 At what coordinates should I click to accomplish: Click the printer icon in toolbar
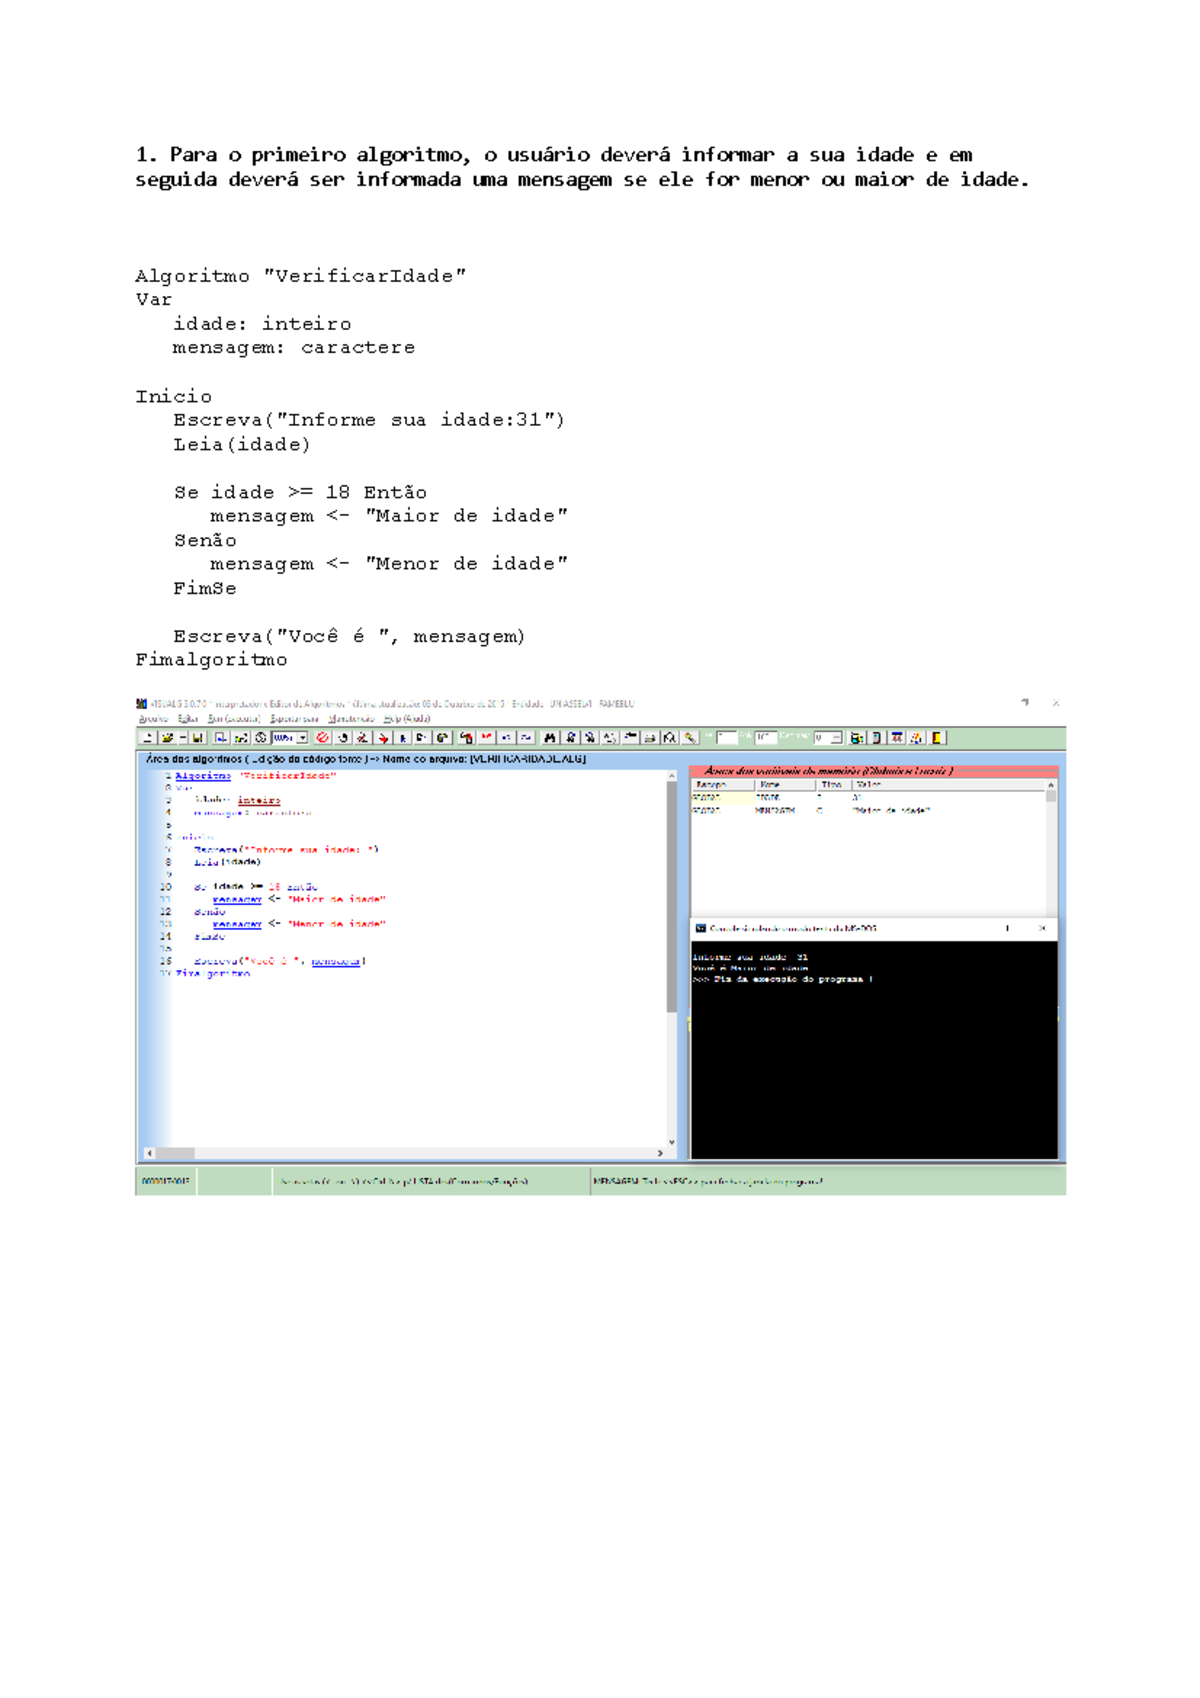click(x=650, y=738)
